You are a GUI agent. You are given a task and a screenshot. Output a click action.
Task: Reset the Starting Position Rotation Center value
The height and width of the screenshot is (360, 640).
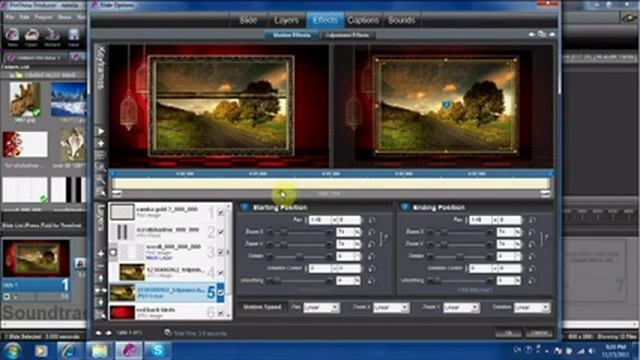(371, 269)
